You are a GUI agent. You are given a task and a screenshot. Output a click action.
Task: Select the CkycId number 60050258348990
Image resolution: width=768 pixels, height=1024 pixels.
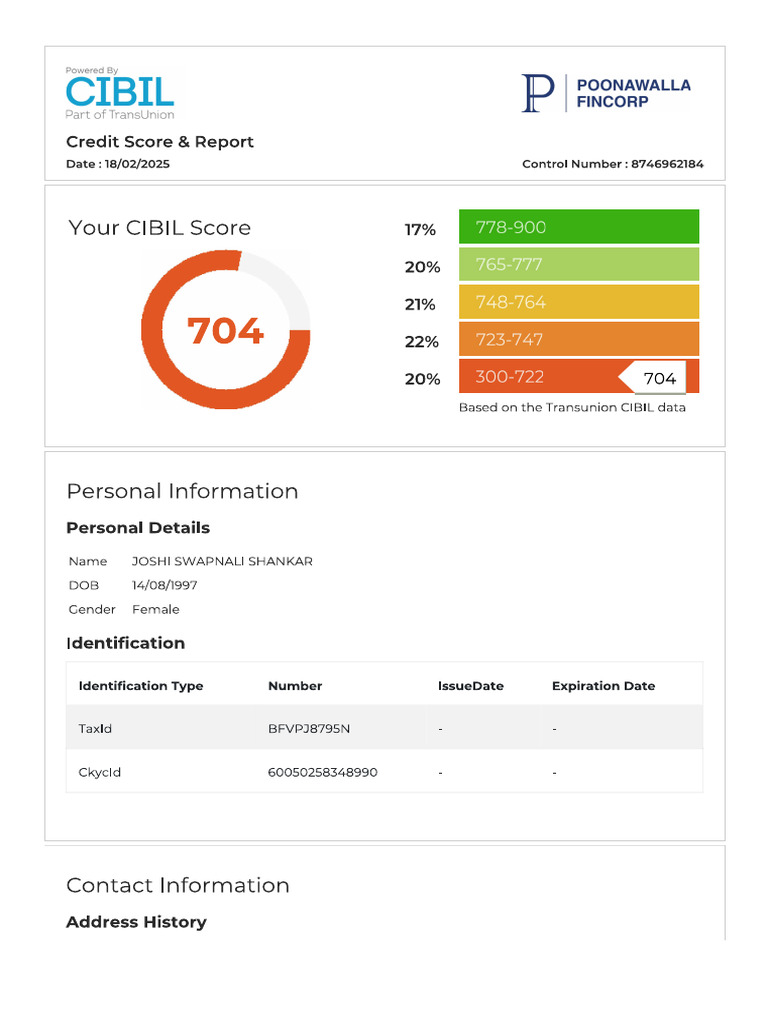(x=322, y=772)
